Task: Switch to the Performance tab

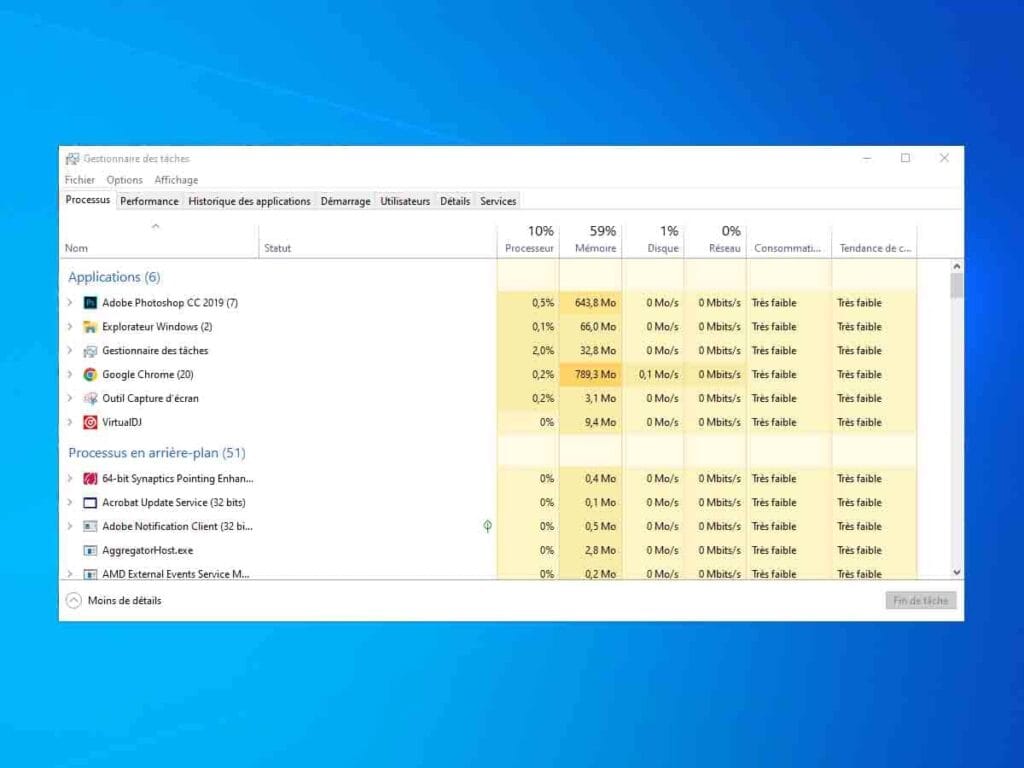Action: (149, 201)
